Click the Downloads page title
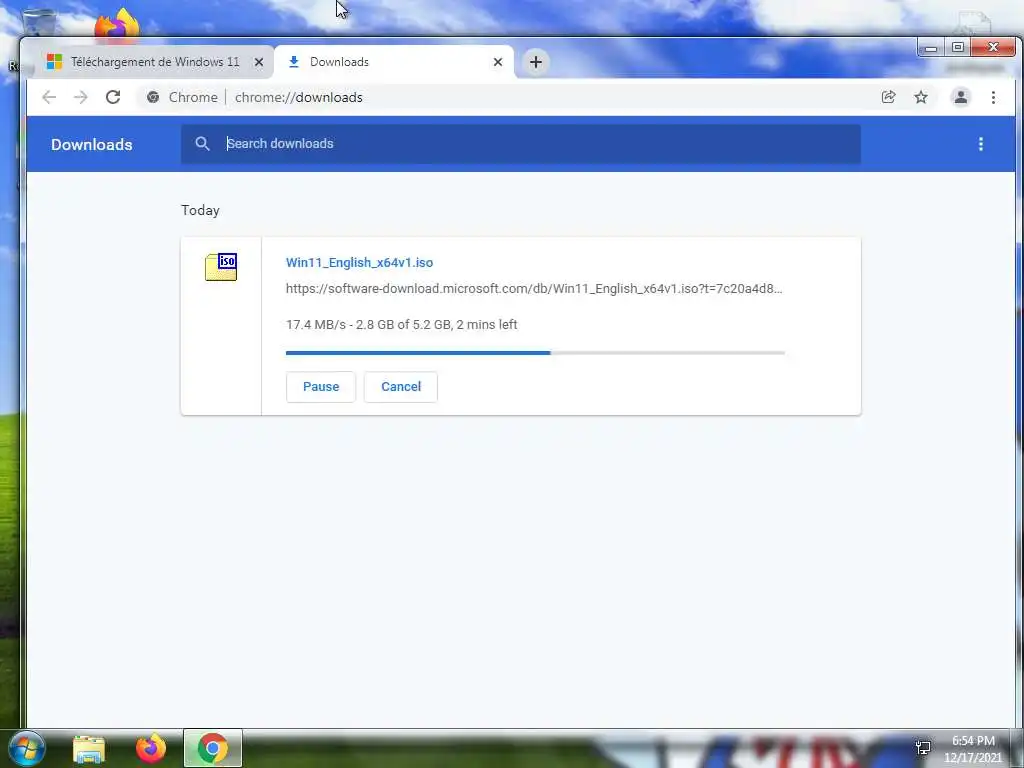The height and width of the screenshot is (768, 1024). point(91,144)
